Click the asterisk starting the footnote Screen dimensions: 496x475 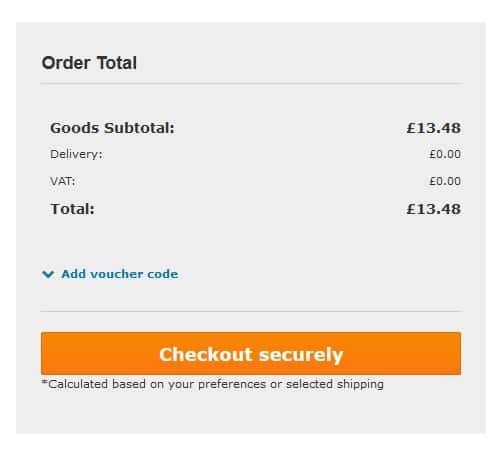(45, 382)
